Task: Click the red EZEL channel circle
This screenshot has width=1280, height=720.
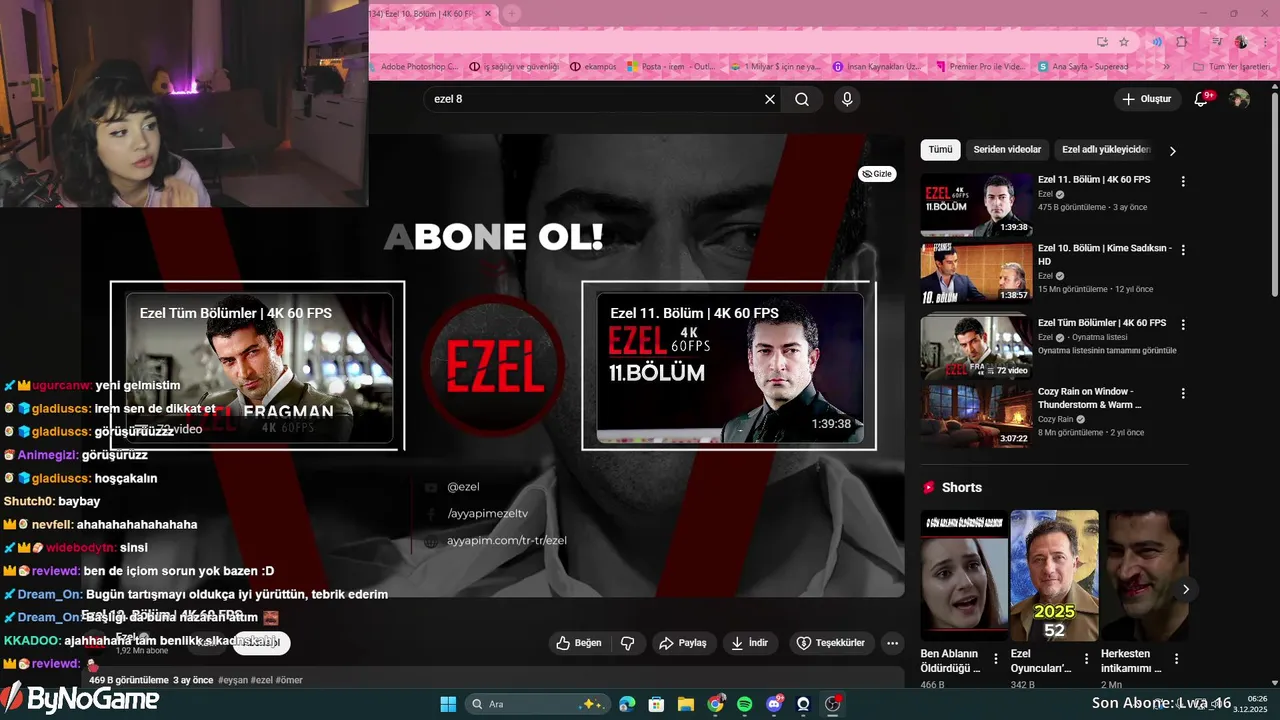Action: pos(494,367)
